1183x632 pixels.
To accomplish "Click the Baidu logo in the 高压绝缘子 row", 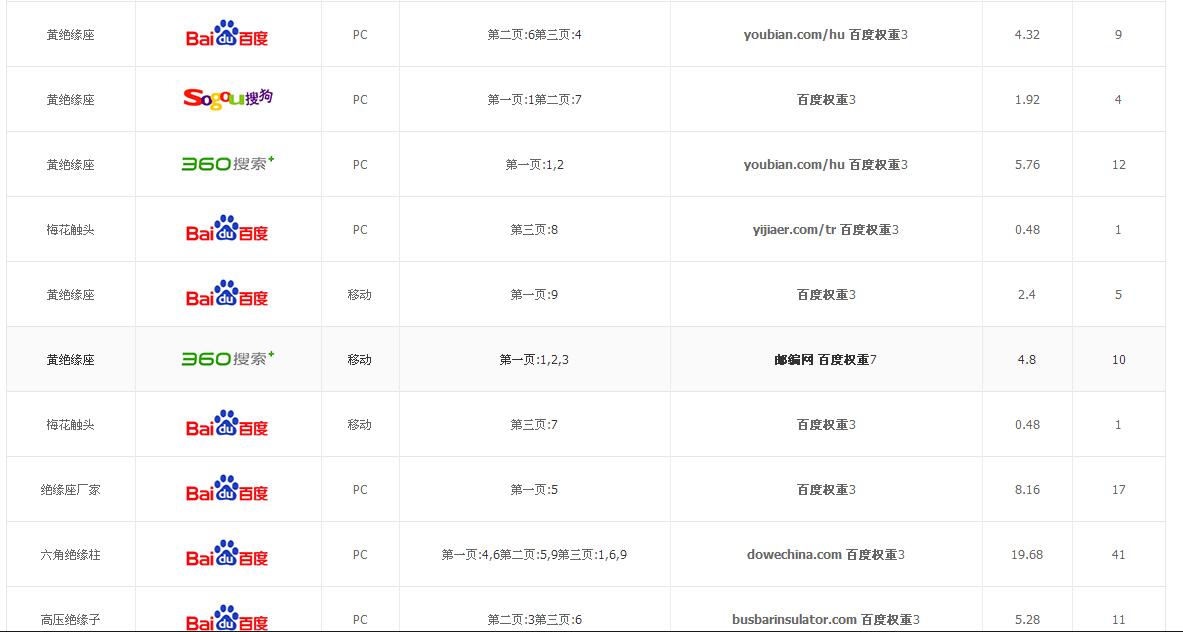I will pos(228,618).
